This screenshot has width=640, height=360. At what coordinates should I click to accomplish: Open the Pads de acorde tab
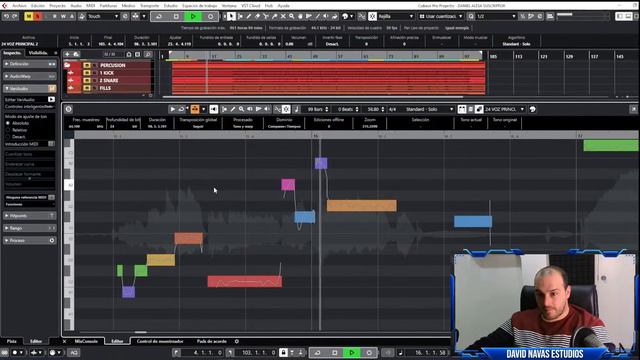(211, 341)
